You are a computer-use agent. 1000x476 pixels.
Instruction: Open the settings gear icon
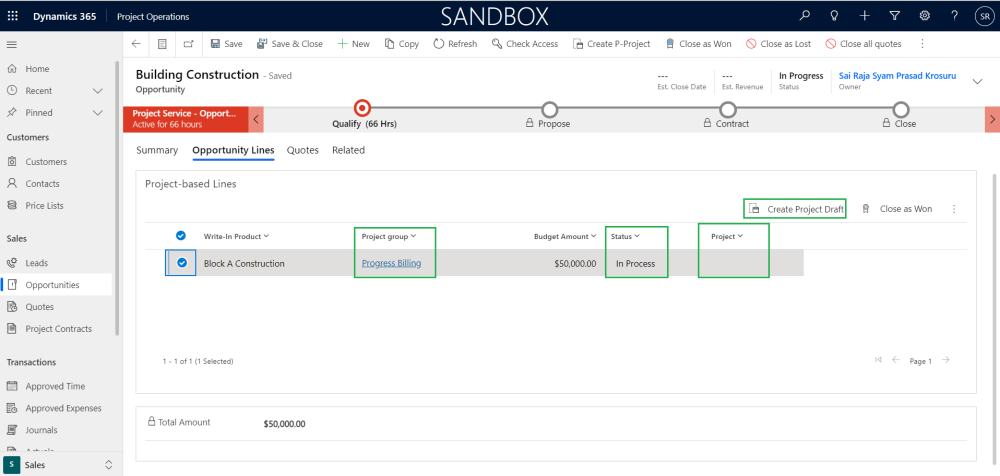[x=924, y=17]
